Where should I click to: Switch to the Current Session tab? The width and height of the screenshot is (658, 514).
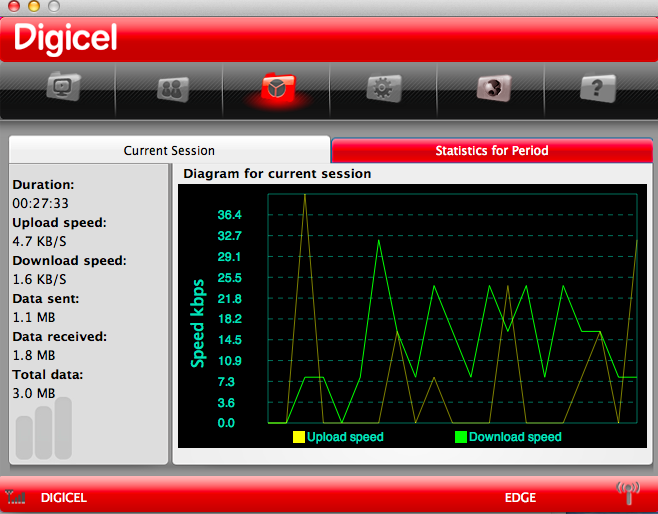169,150
